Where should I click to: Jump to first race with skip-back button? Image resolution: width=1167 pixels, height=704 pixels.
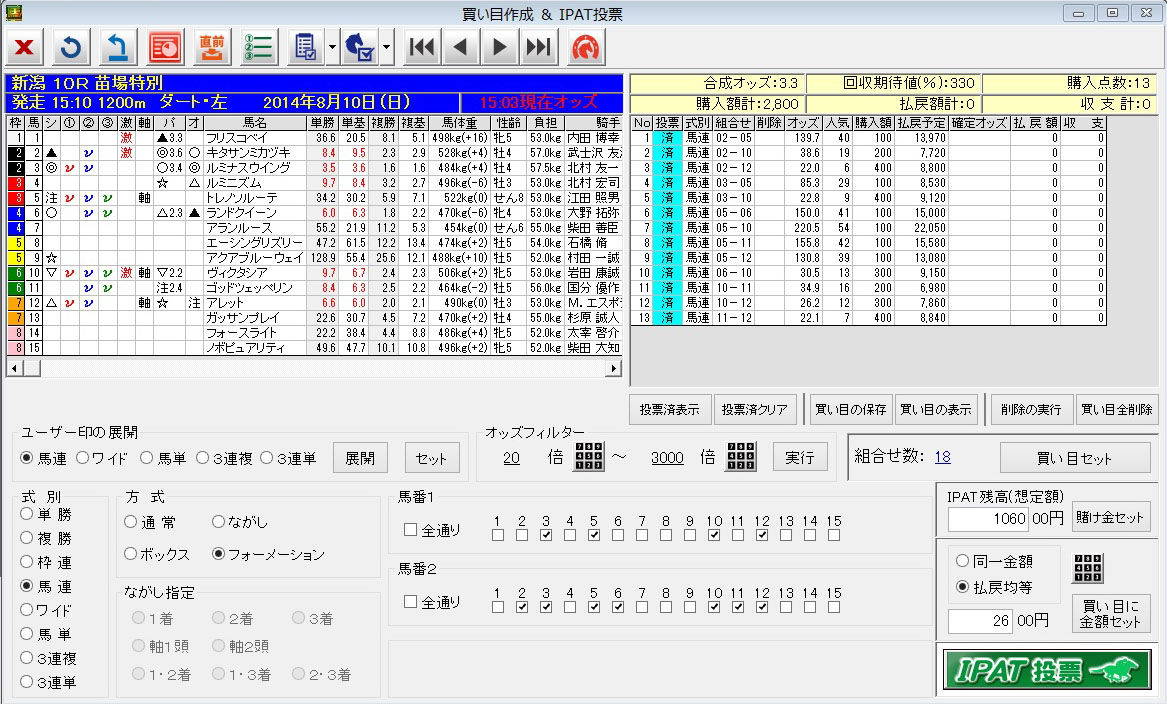[x=421, y=48]
